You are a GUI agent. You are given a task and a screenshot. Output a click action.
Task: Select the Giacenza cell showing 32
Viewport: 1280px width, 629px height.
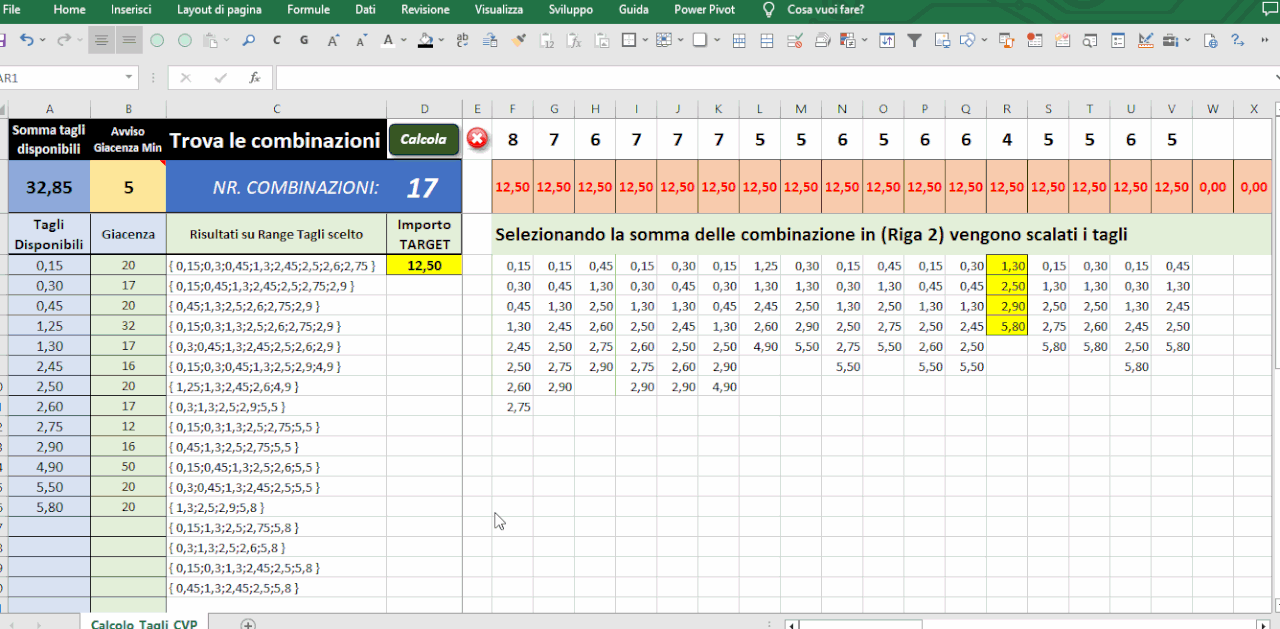[x=128, y=326]
